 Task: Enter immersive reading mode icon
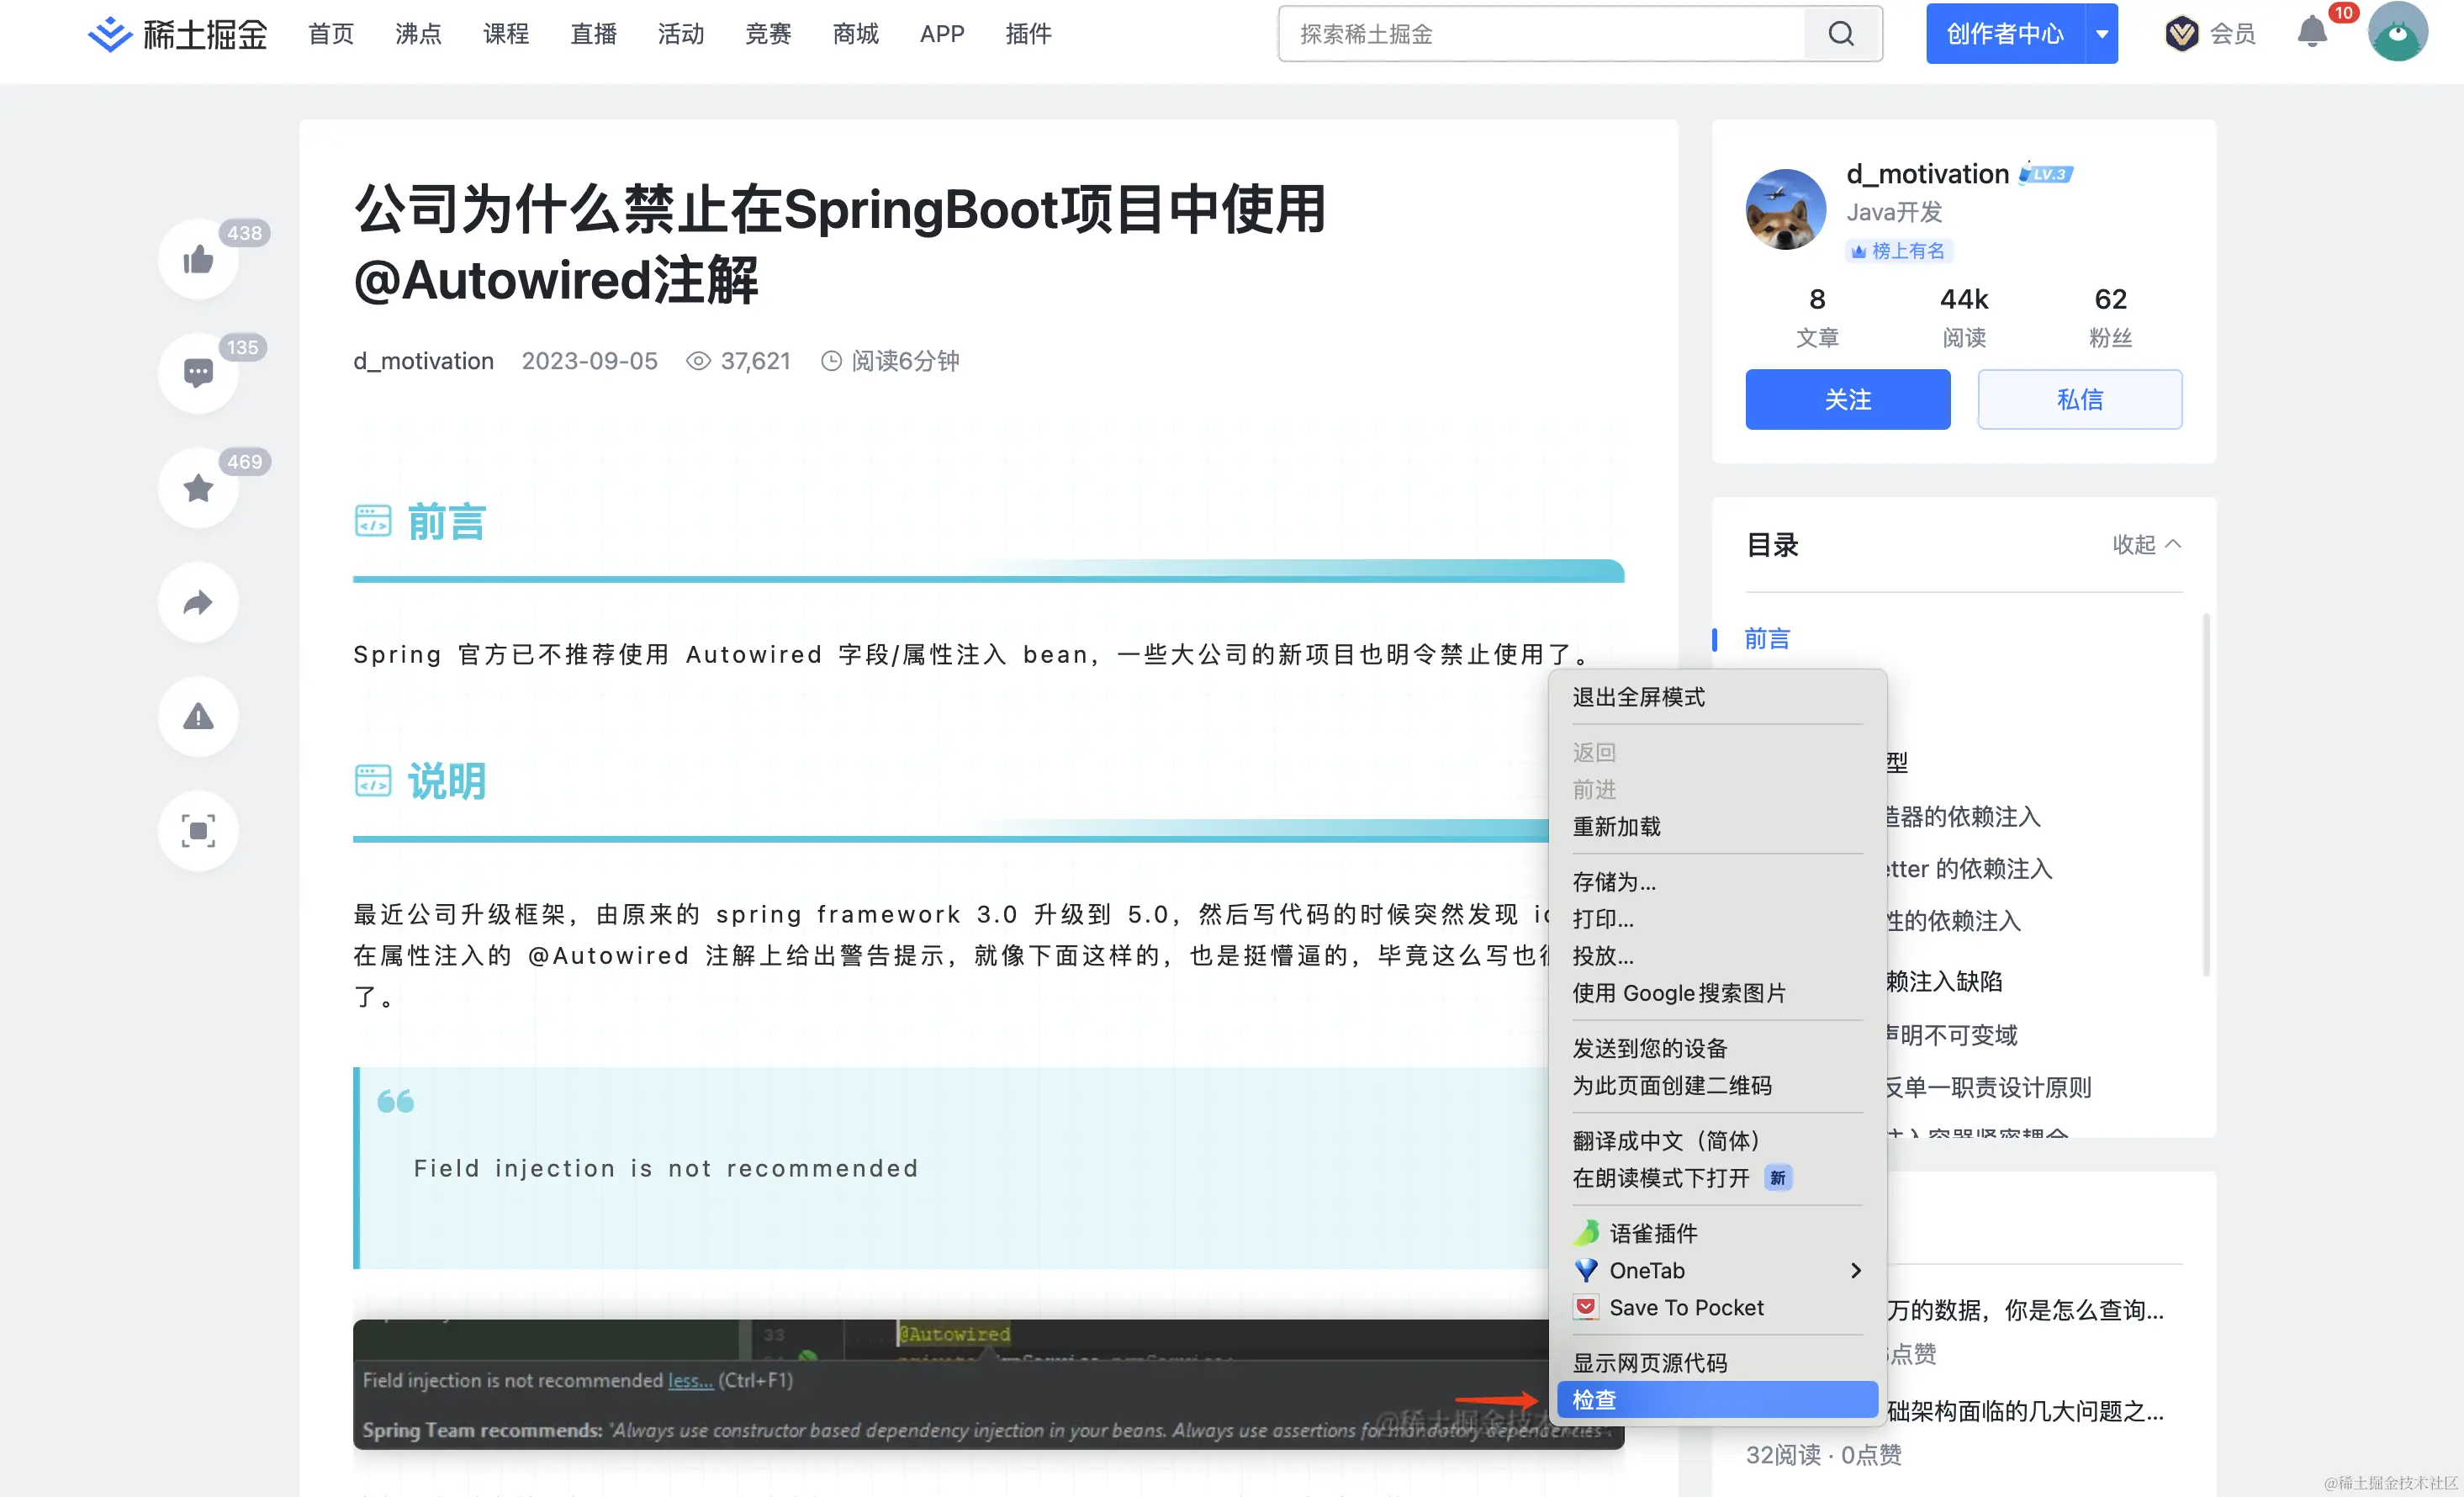198,831
